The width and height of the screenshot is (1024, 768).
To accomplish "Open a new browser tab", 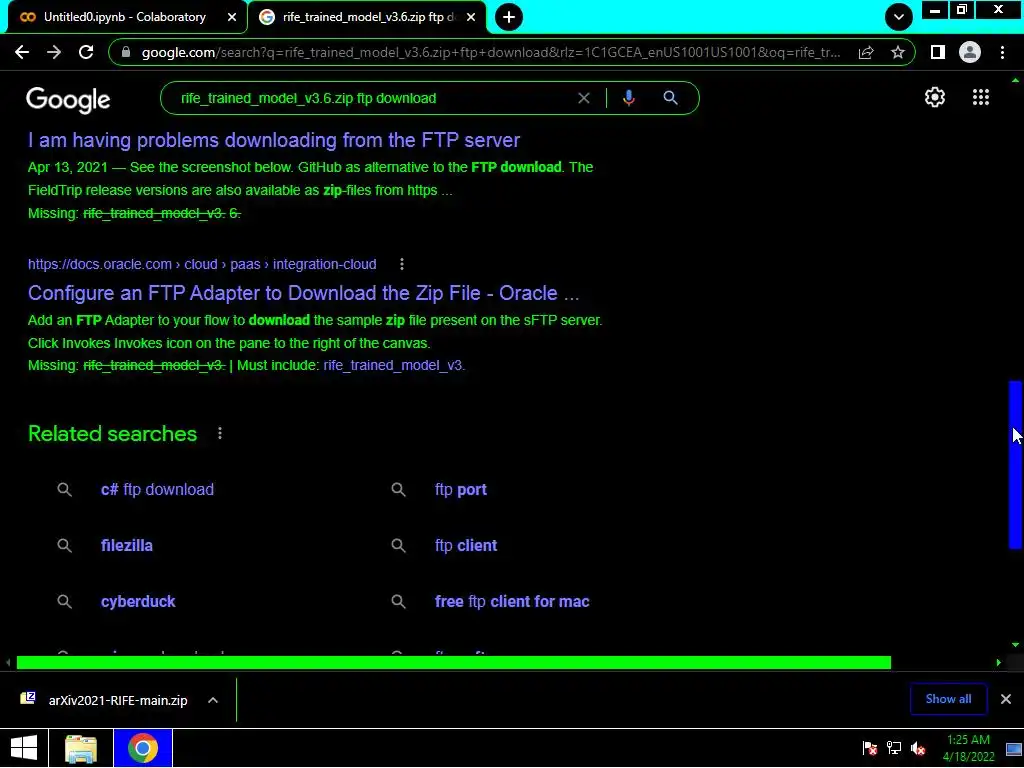I will (x=509, y=17).
